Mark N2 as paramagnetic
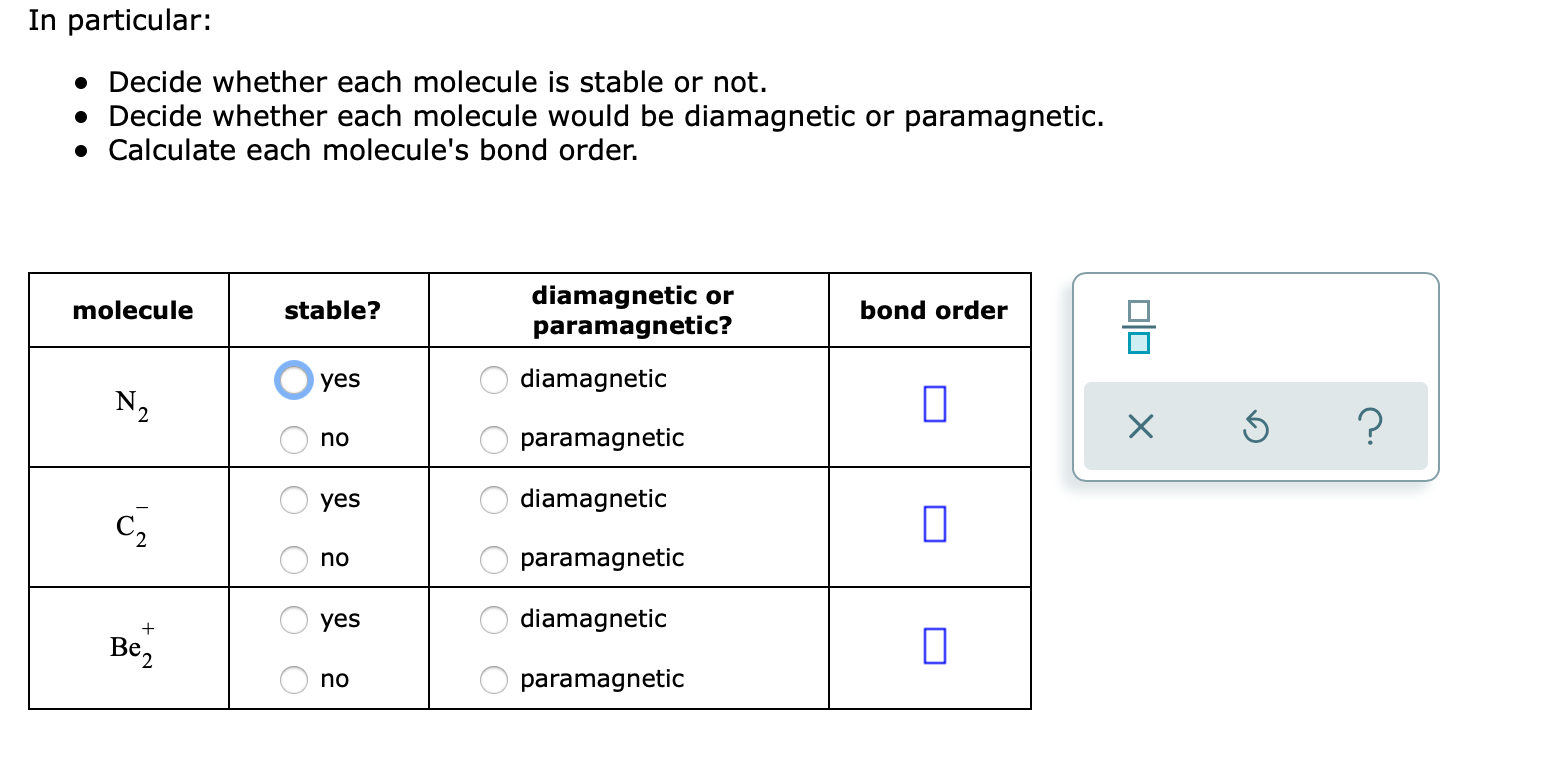1548x760 pixels. click(494, 439)
